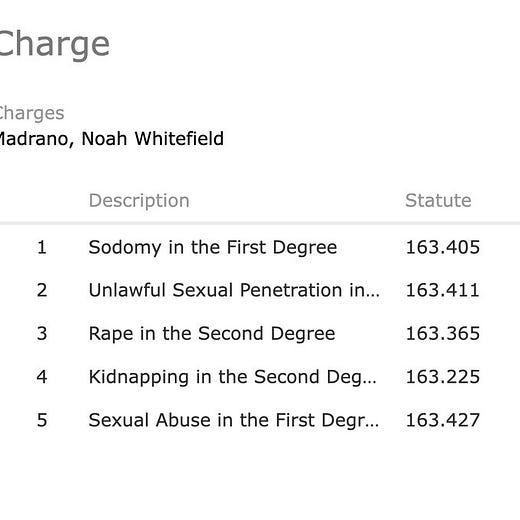Select the Sodomy in the First Degree charge
This screenshot has height=520, width=520.
[x=213, y=248]
